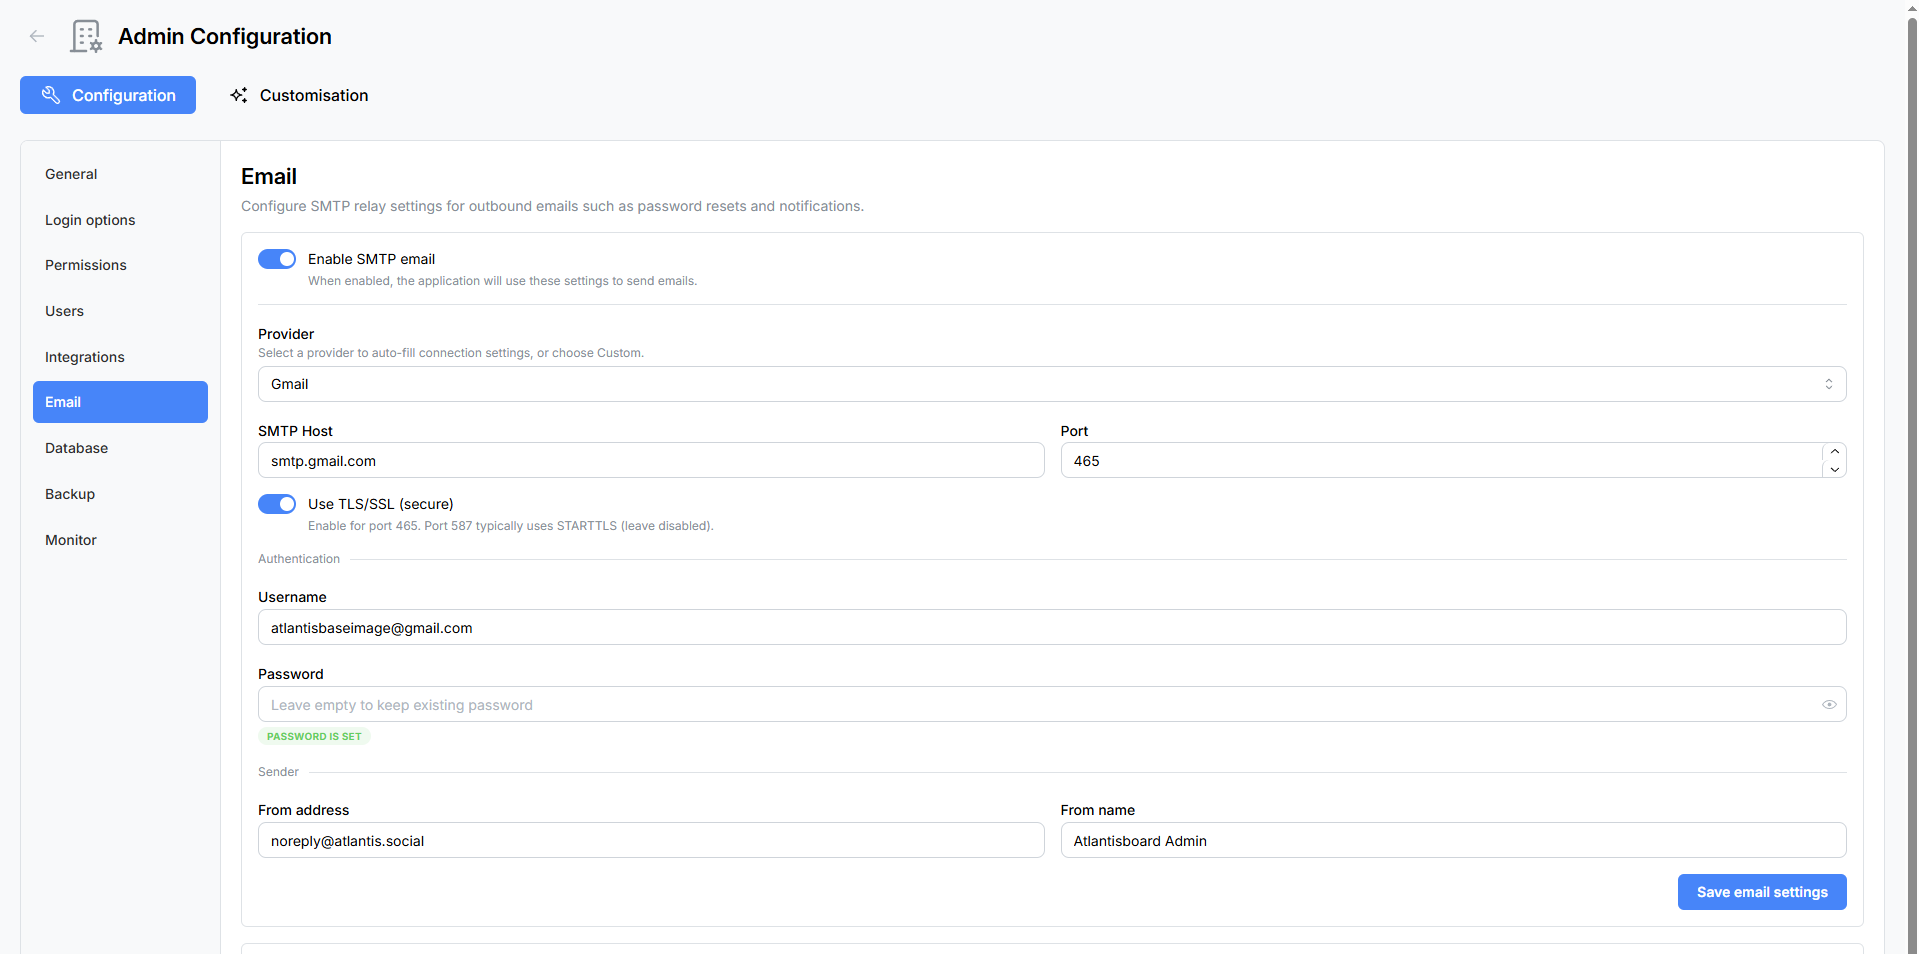Toggle Enable SMTP email switch
The width and height of the screenshot is (1919, 954).
coord(277,259)
